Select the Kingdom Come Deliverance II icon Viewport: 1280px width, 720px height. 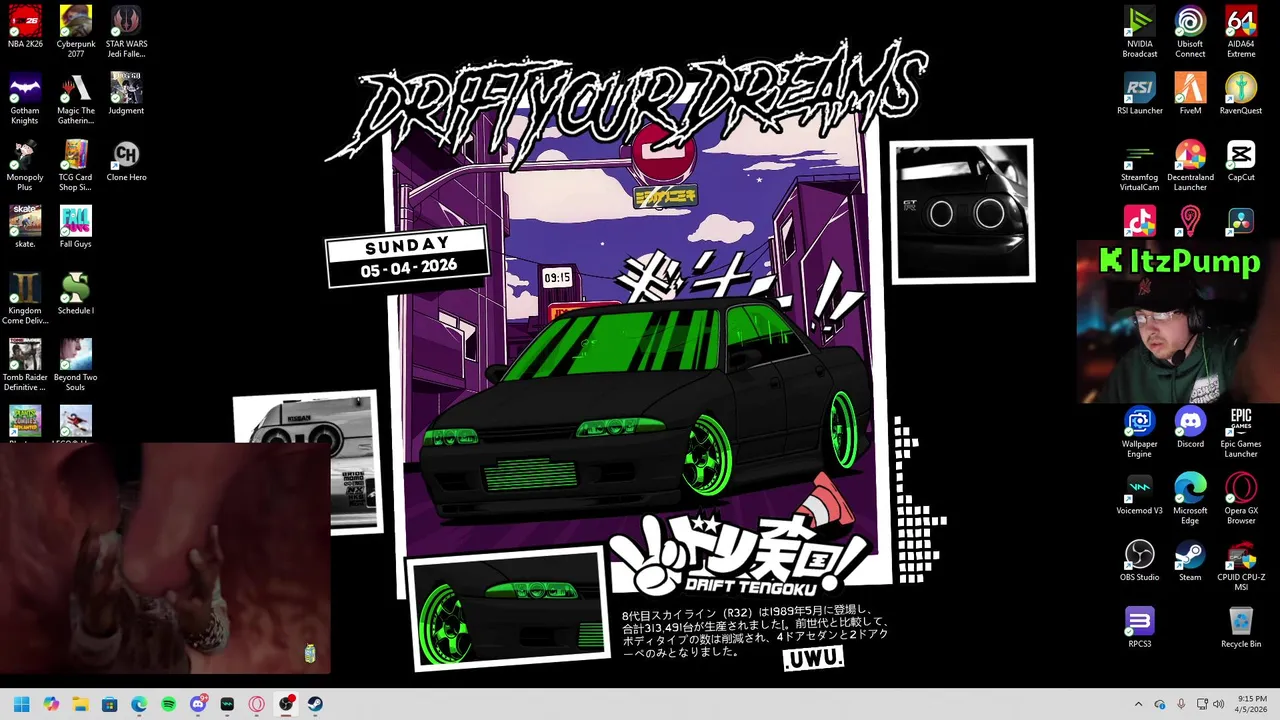tap(25, 298)
